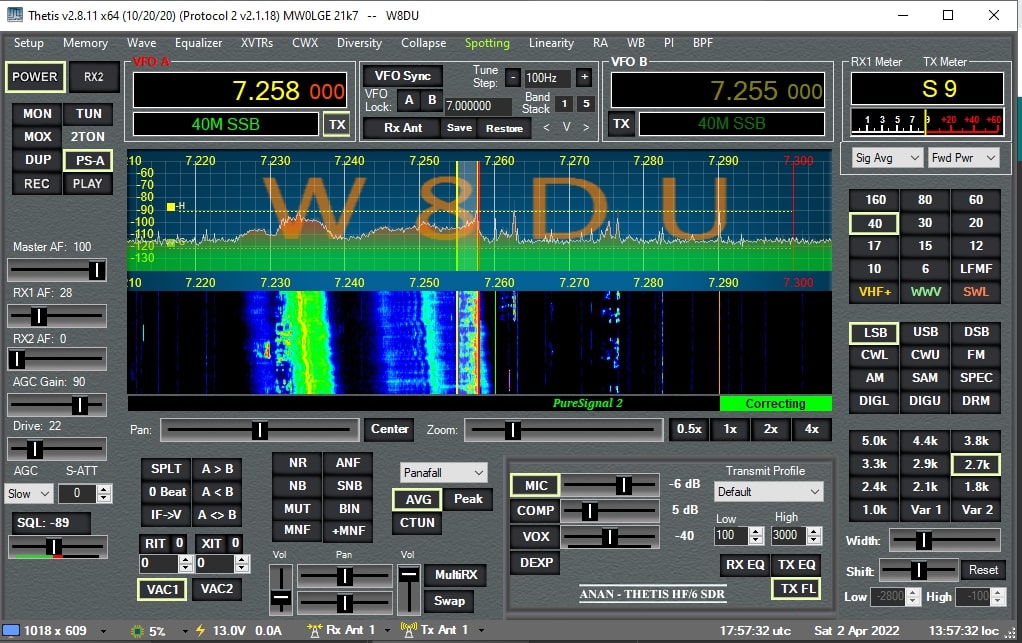Viewport: 1022px width, 643px height.
Task: Toggle the MON monitor button
Action: click(x=37, y=114)
